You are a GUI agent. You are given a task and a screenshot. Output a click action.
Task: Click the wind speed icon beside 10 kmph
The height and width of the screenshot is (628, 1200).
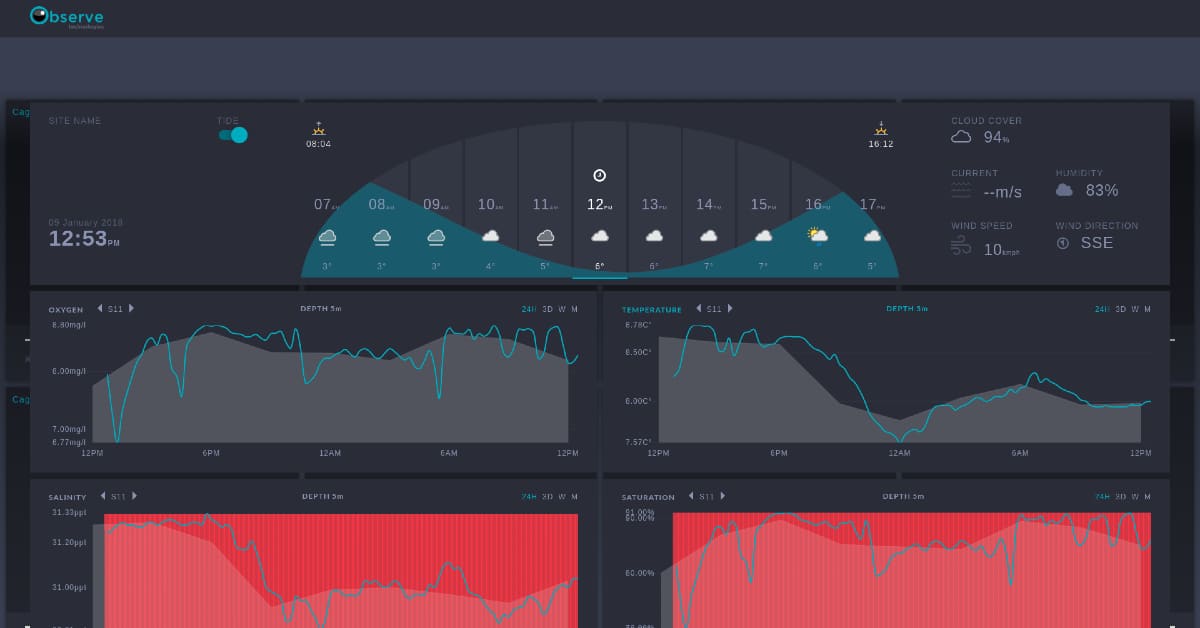click(x=961, y=247)
